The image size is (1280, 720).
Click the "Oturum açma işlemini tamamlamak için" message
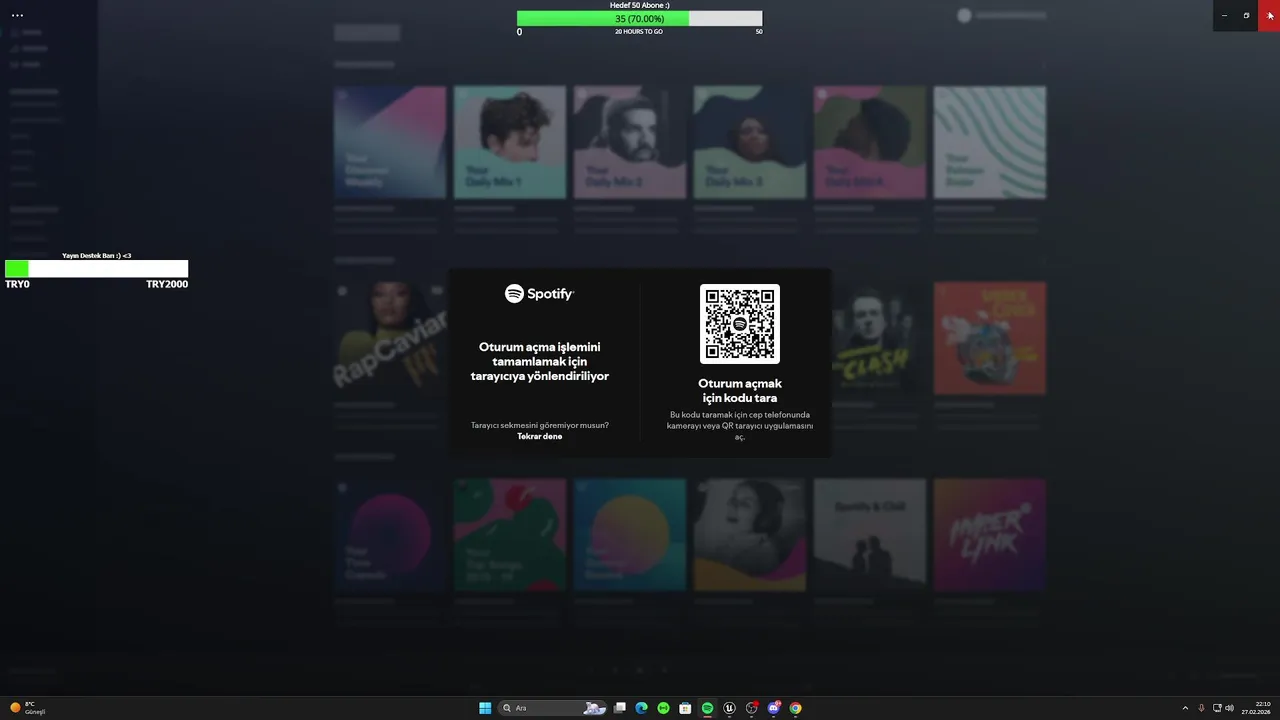[x=540, y=361]
